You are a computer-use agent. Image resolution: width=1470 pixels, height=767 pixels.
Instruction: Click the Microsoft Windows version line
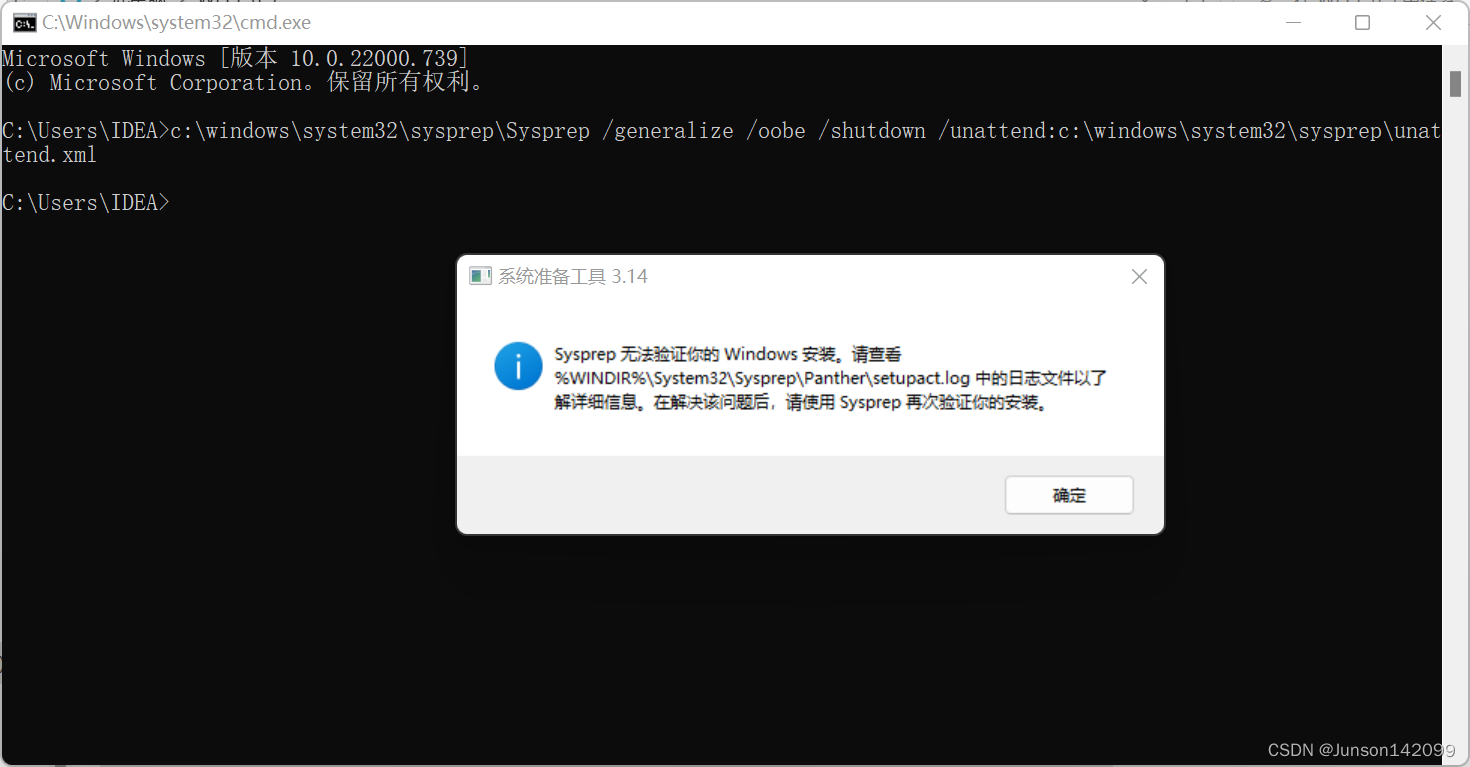pos(235,58)
